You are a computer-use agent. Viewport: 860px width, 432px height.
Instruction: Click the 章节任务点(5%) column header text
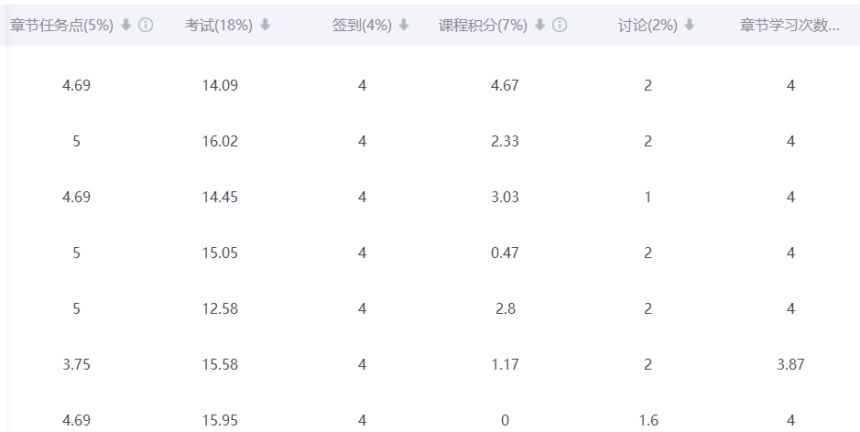tap(61, 24)
